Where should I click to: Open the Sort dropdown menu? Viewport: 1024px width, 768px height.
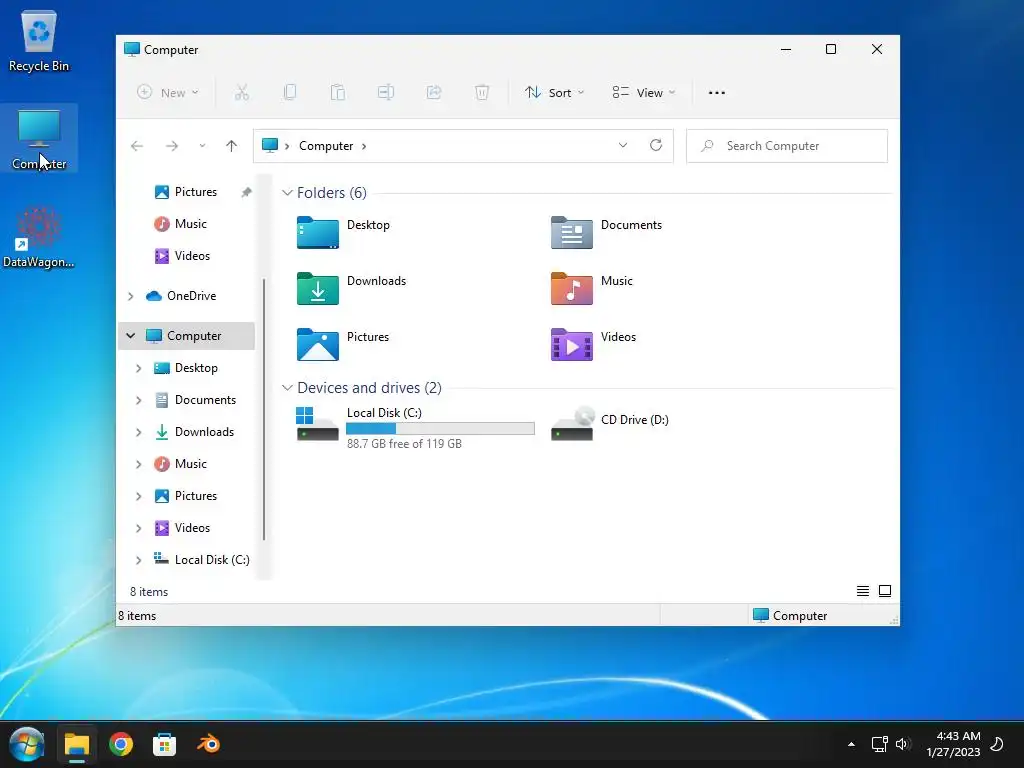click(x=554, y=93)
